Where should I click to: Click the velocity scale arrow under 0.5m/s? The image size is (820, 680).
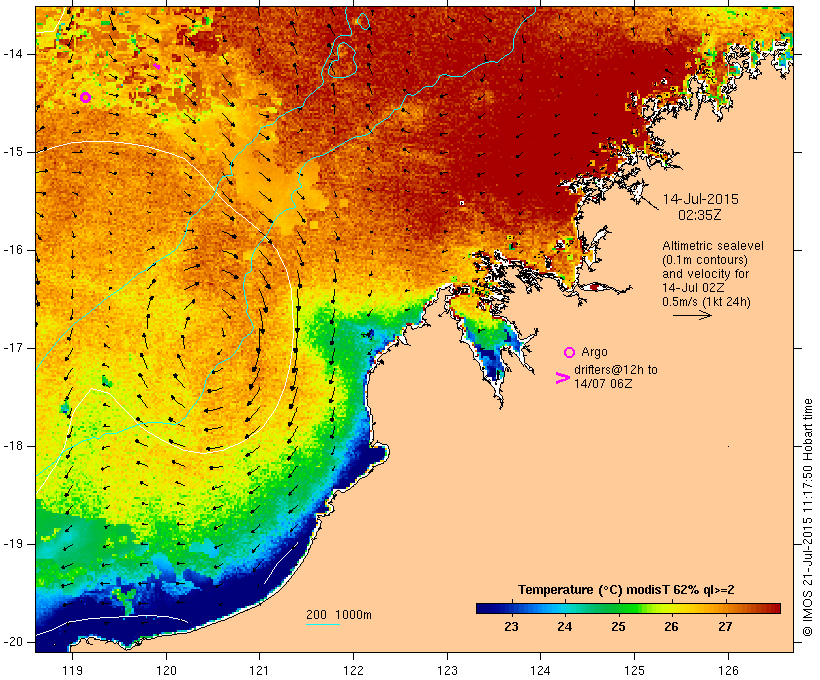coord(692,315)
